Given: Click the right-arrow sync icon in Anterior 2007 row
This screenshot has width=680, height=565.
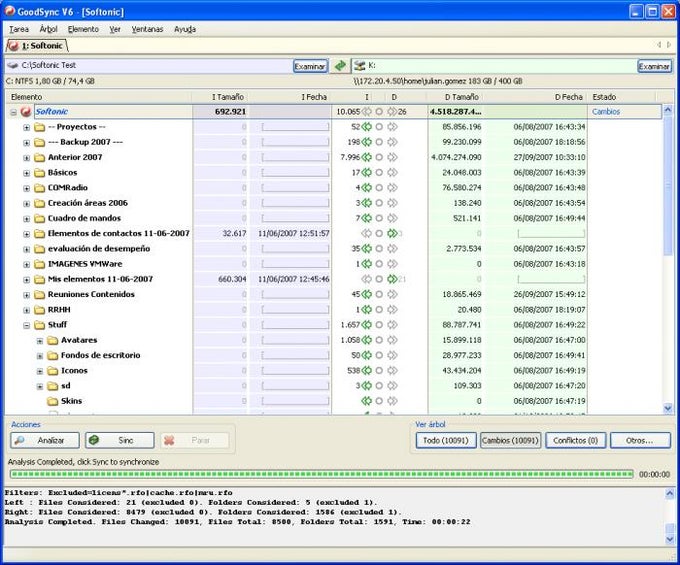Looking at the screenshot, I should (x=392, y=157).
